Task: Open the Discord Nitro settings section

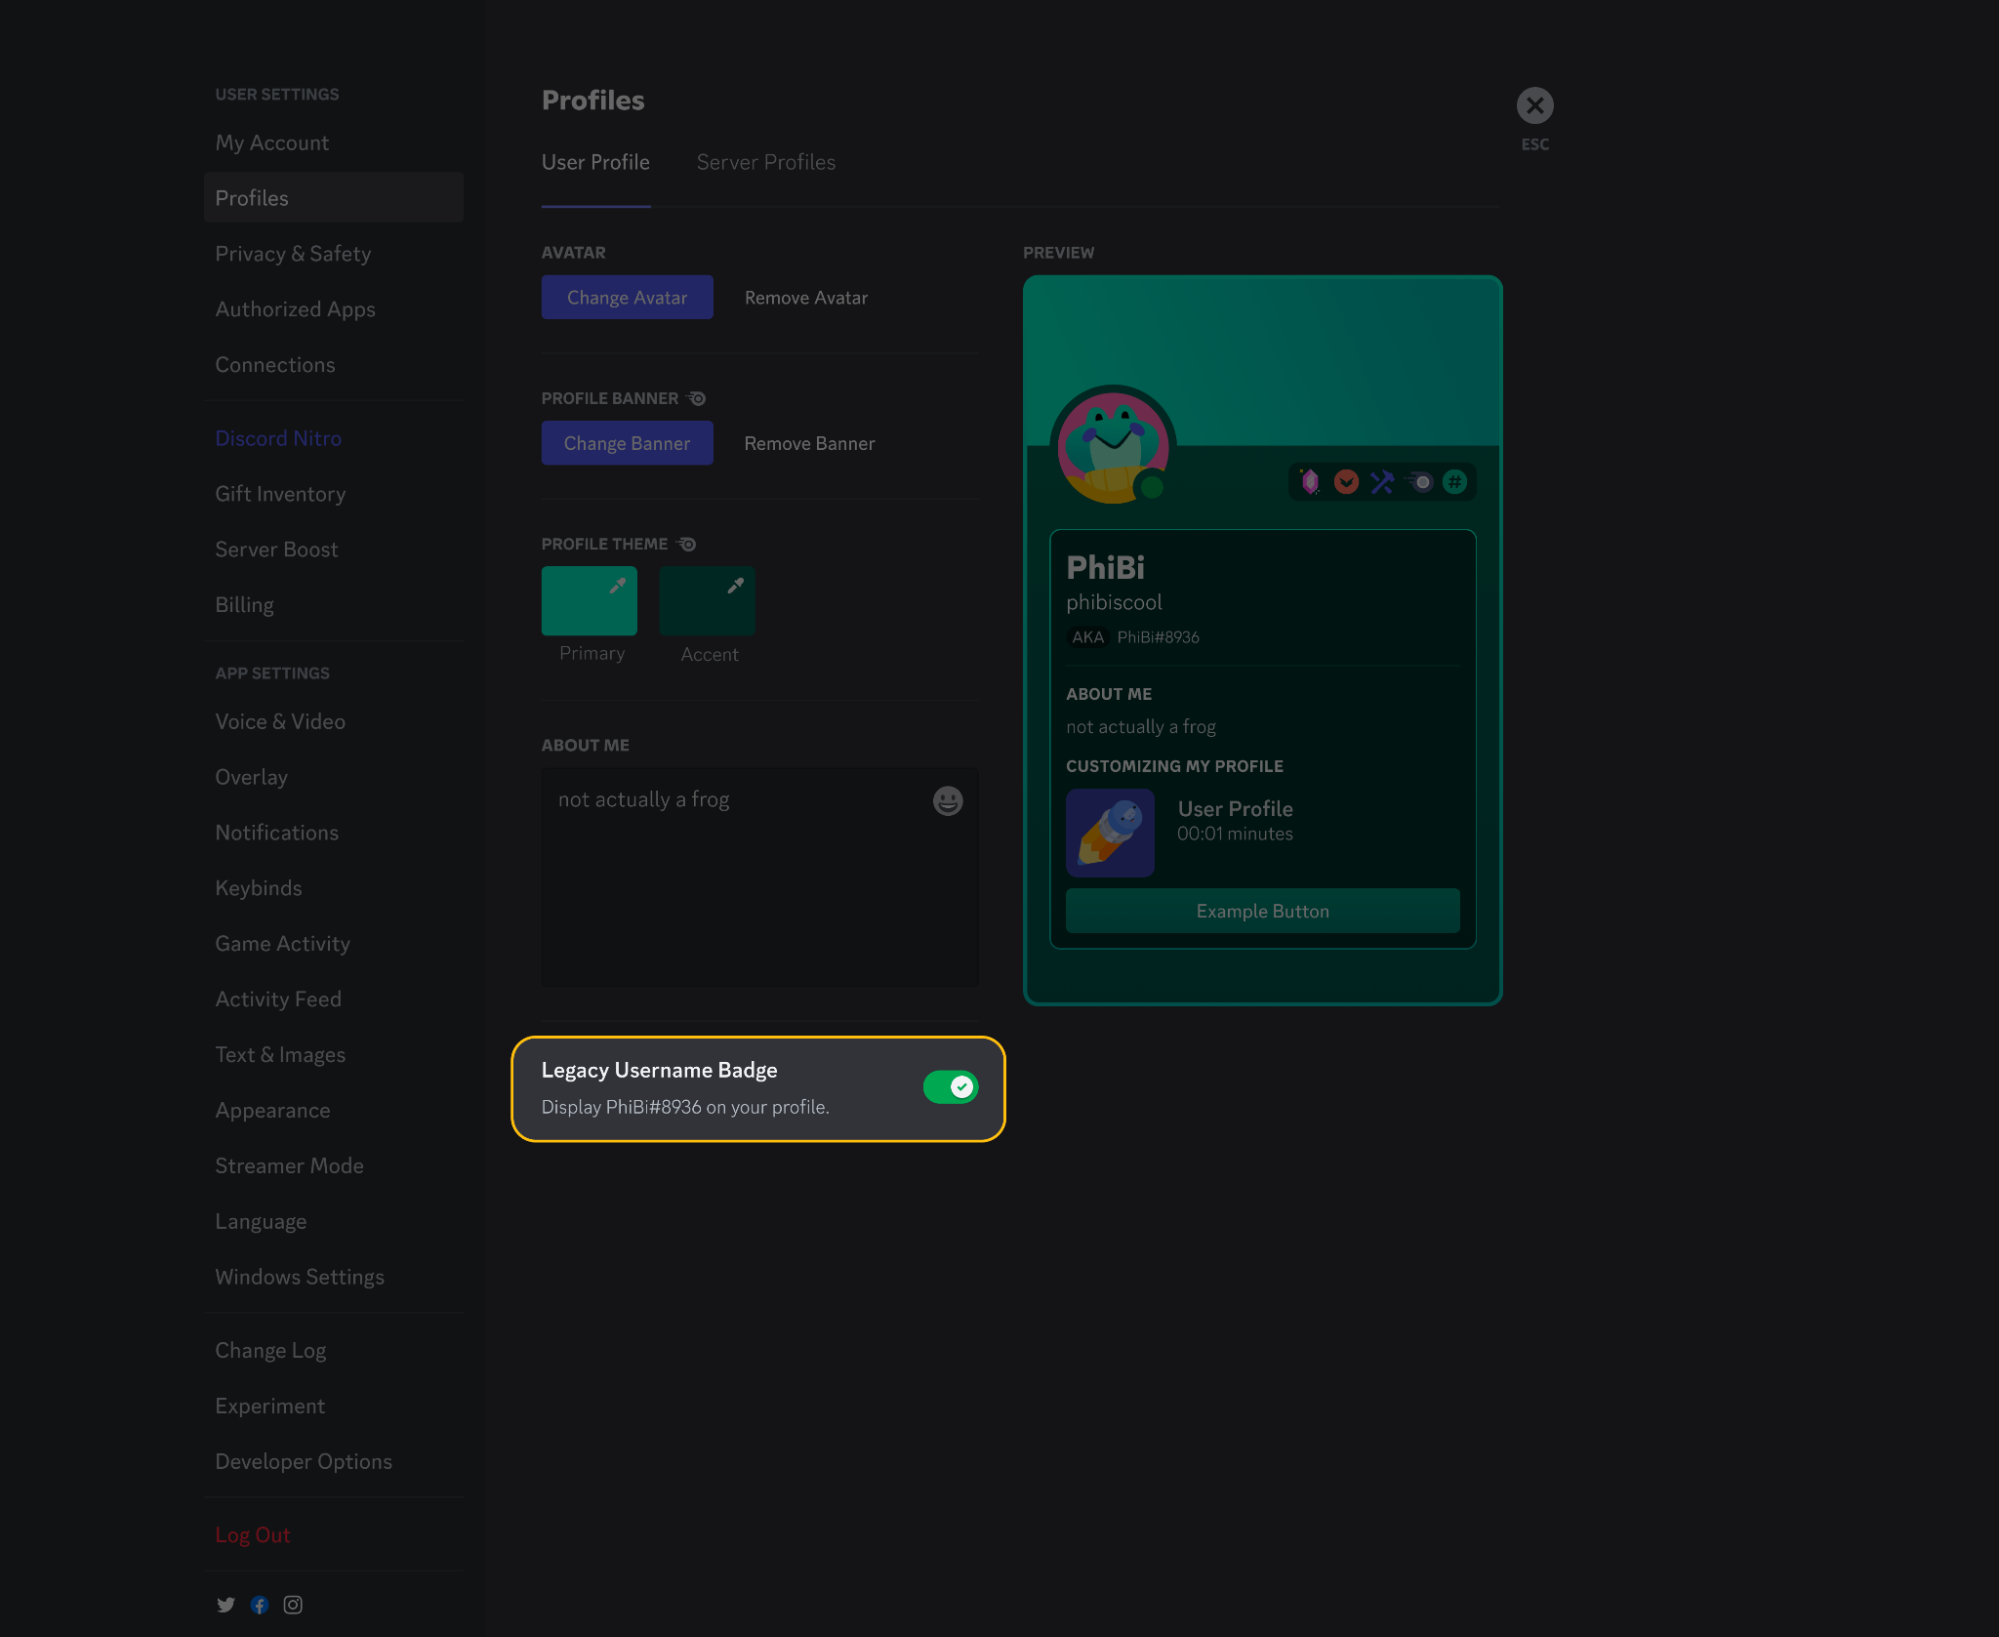Action: point(277,437)
